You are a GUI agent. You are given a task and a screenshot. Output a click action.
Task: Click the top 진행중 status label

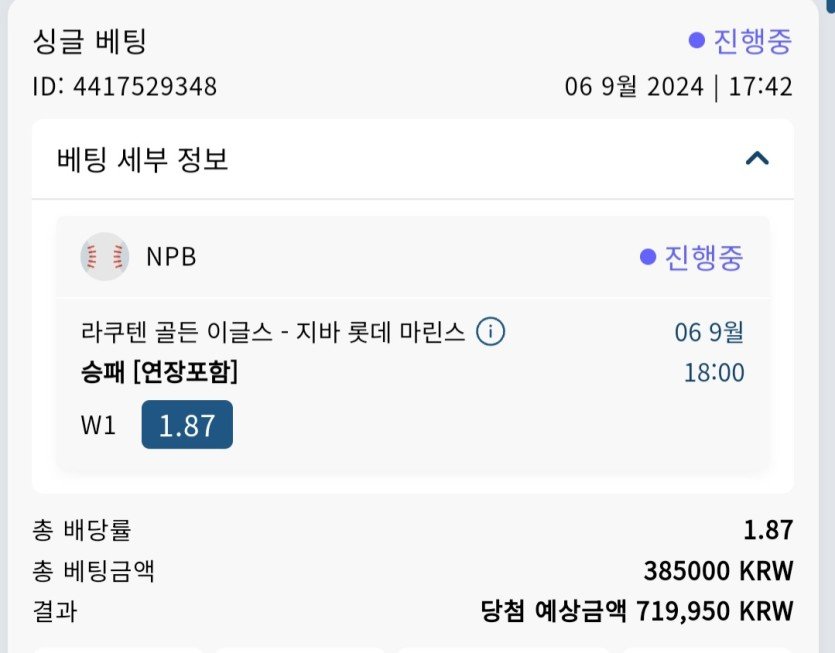(x=752, y=41)
